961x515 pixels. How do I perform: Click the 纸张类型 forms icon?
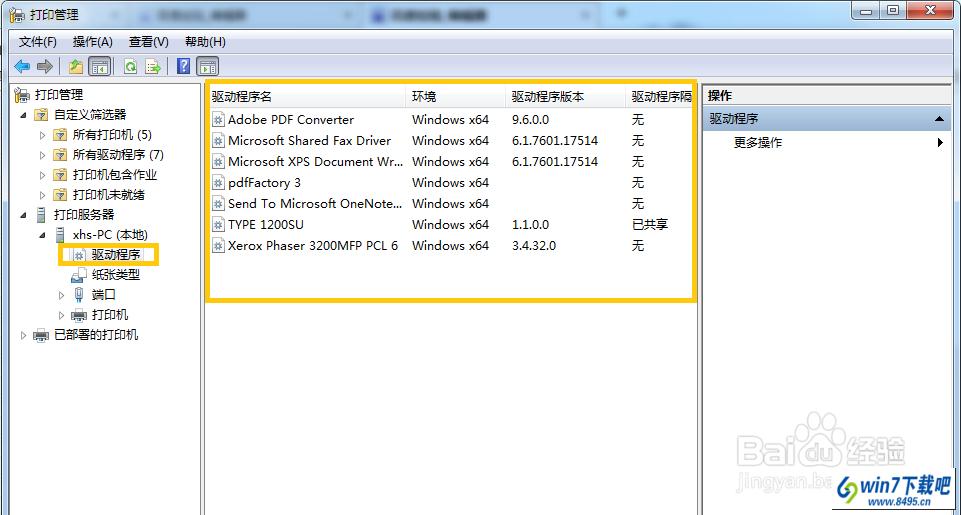79,275
